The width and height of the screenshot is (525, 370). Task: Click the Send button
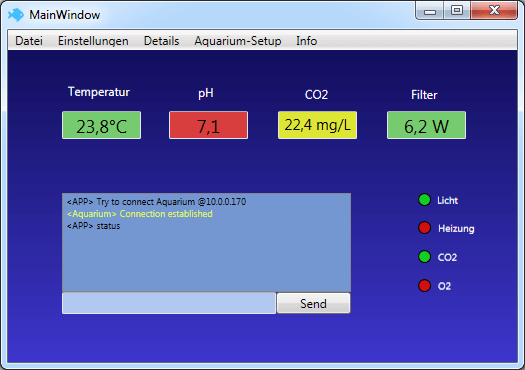click(x=314, y=303)
